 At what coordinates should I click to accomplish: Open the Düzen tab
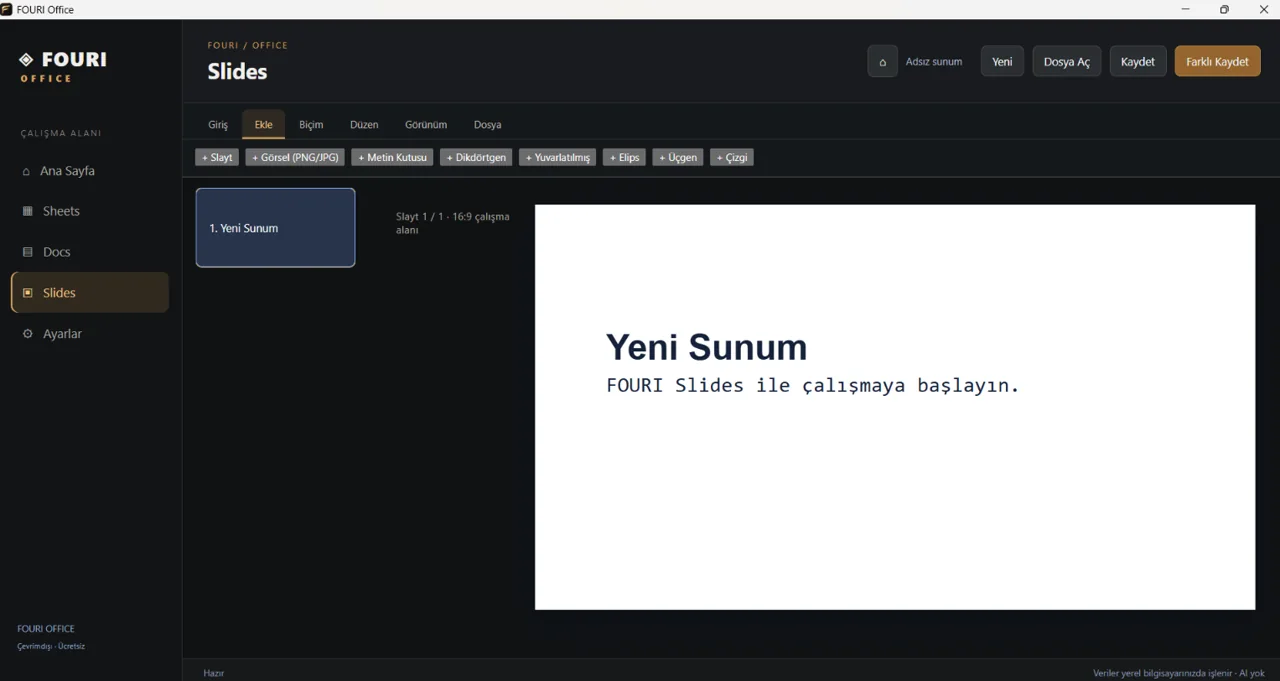point(364,125)
